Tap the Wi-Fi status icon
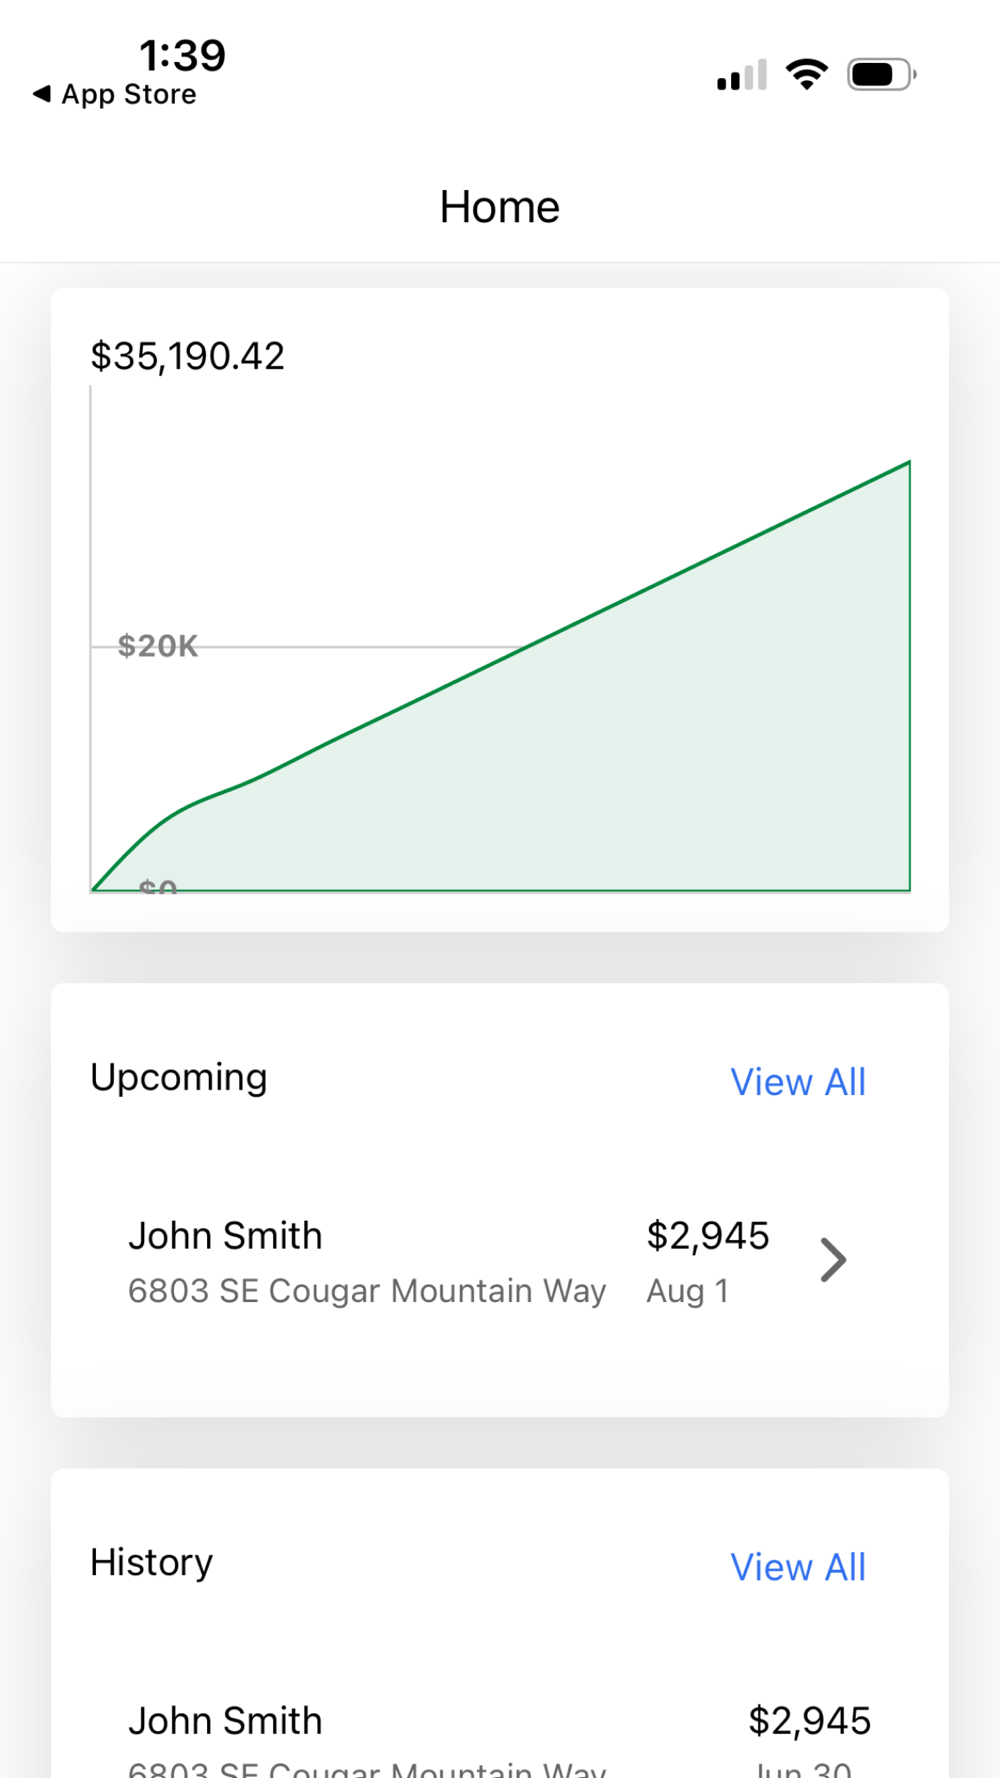 [x=807, y=74]
